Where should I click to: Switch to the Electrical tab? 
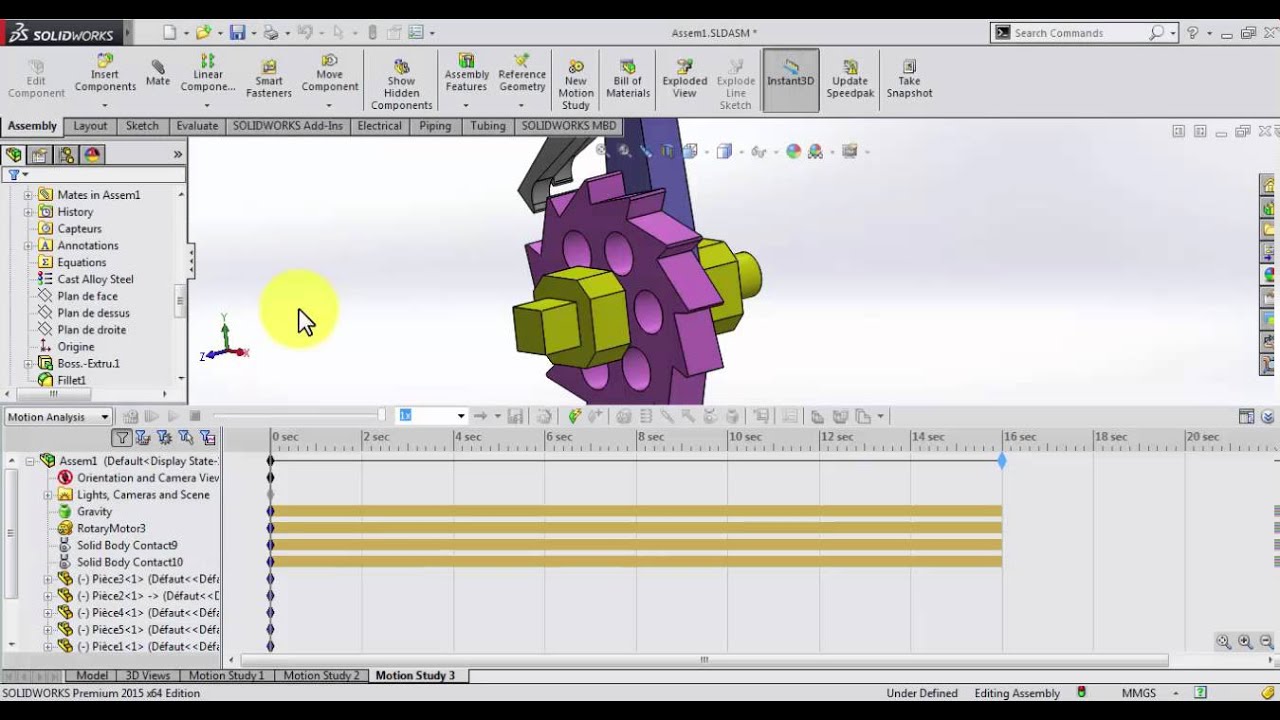[379, 126]
